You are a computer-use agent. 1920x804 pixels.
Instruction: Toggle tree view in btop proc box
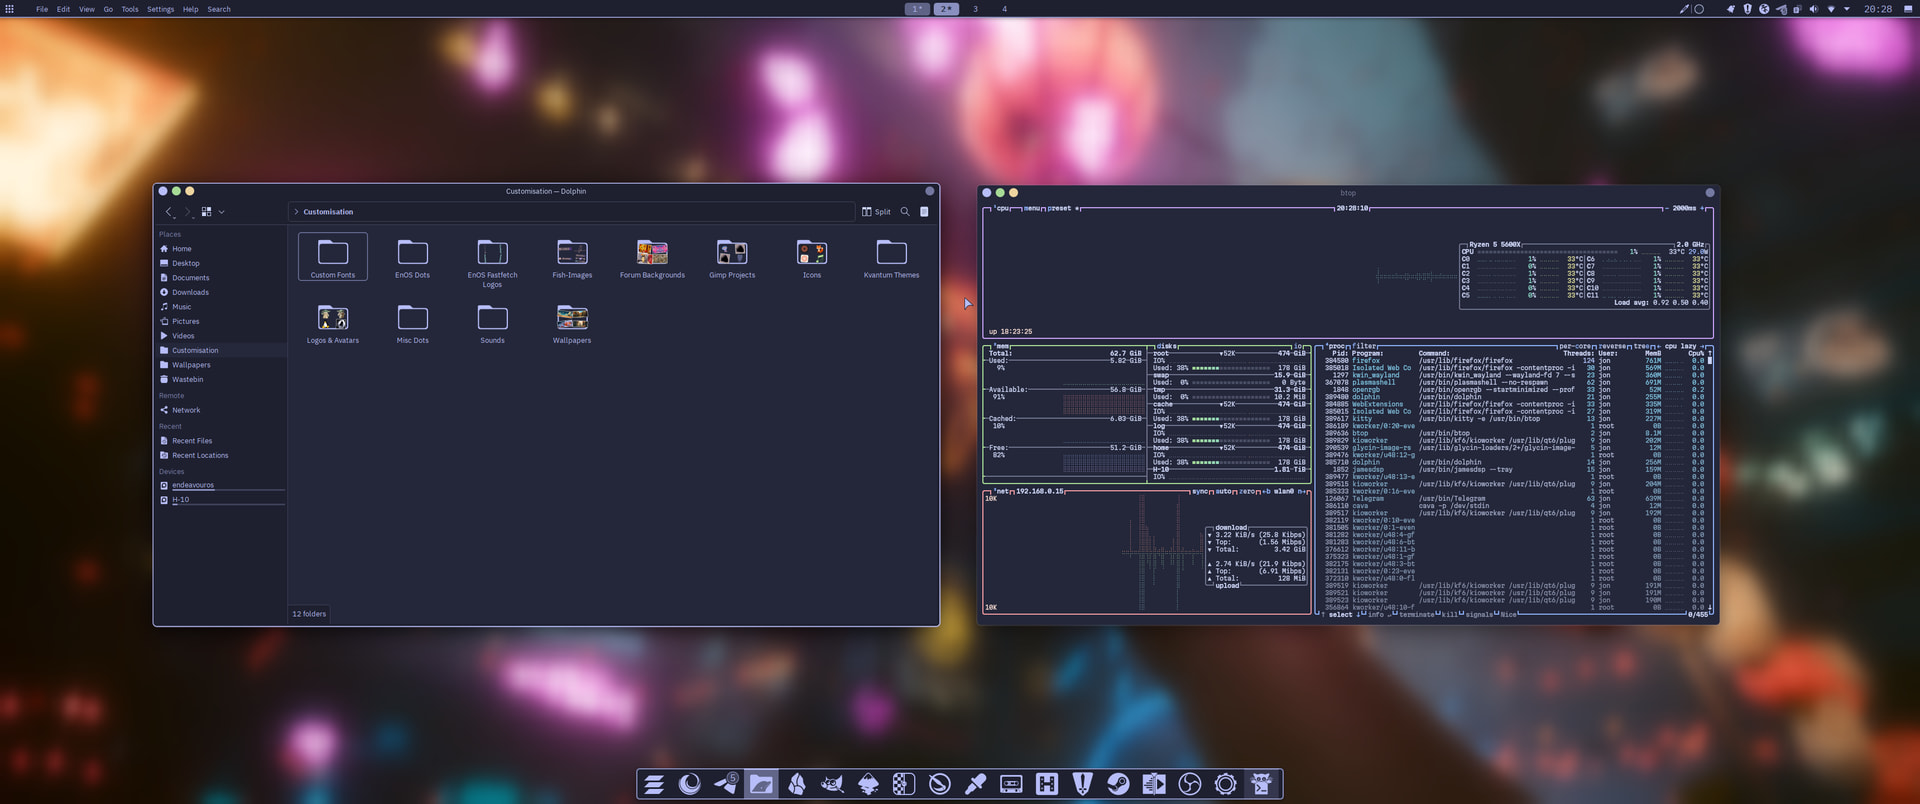[x=1643, y=346]
